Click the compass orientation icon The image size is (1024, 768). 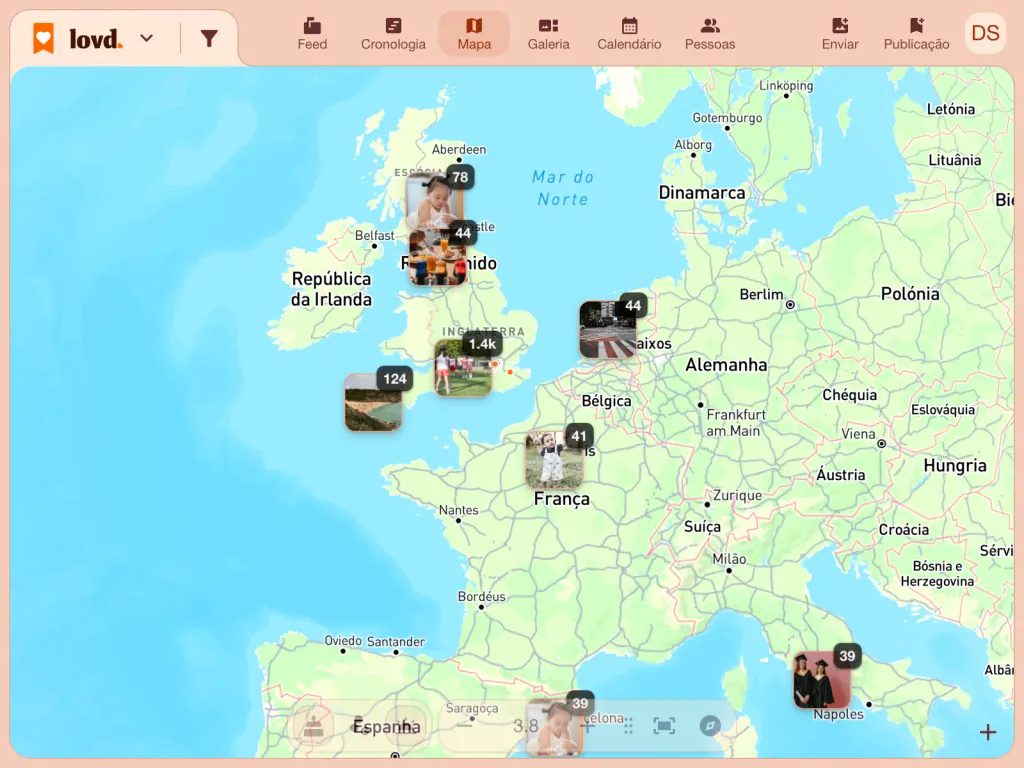coord(710,726)
